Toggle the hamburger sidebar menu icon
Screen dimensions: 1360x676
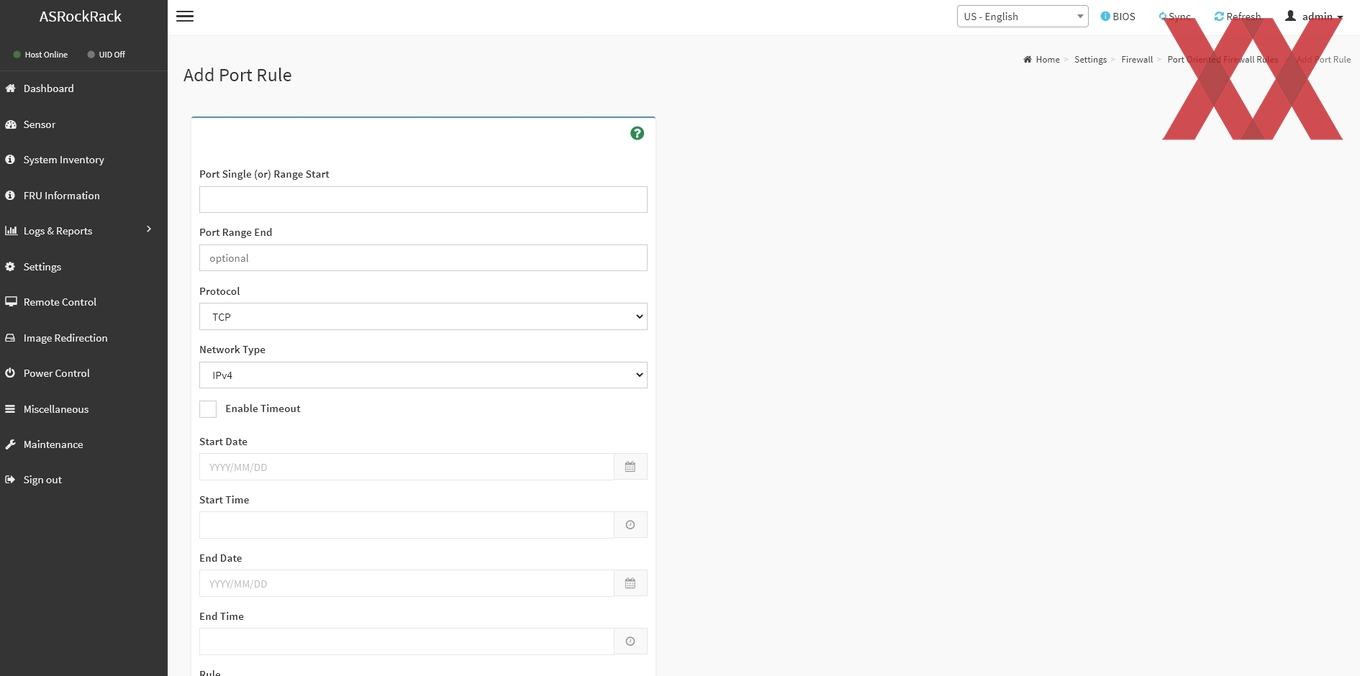(x=184, y=16)
